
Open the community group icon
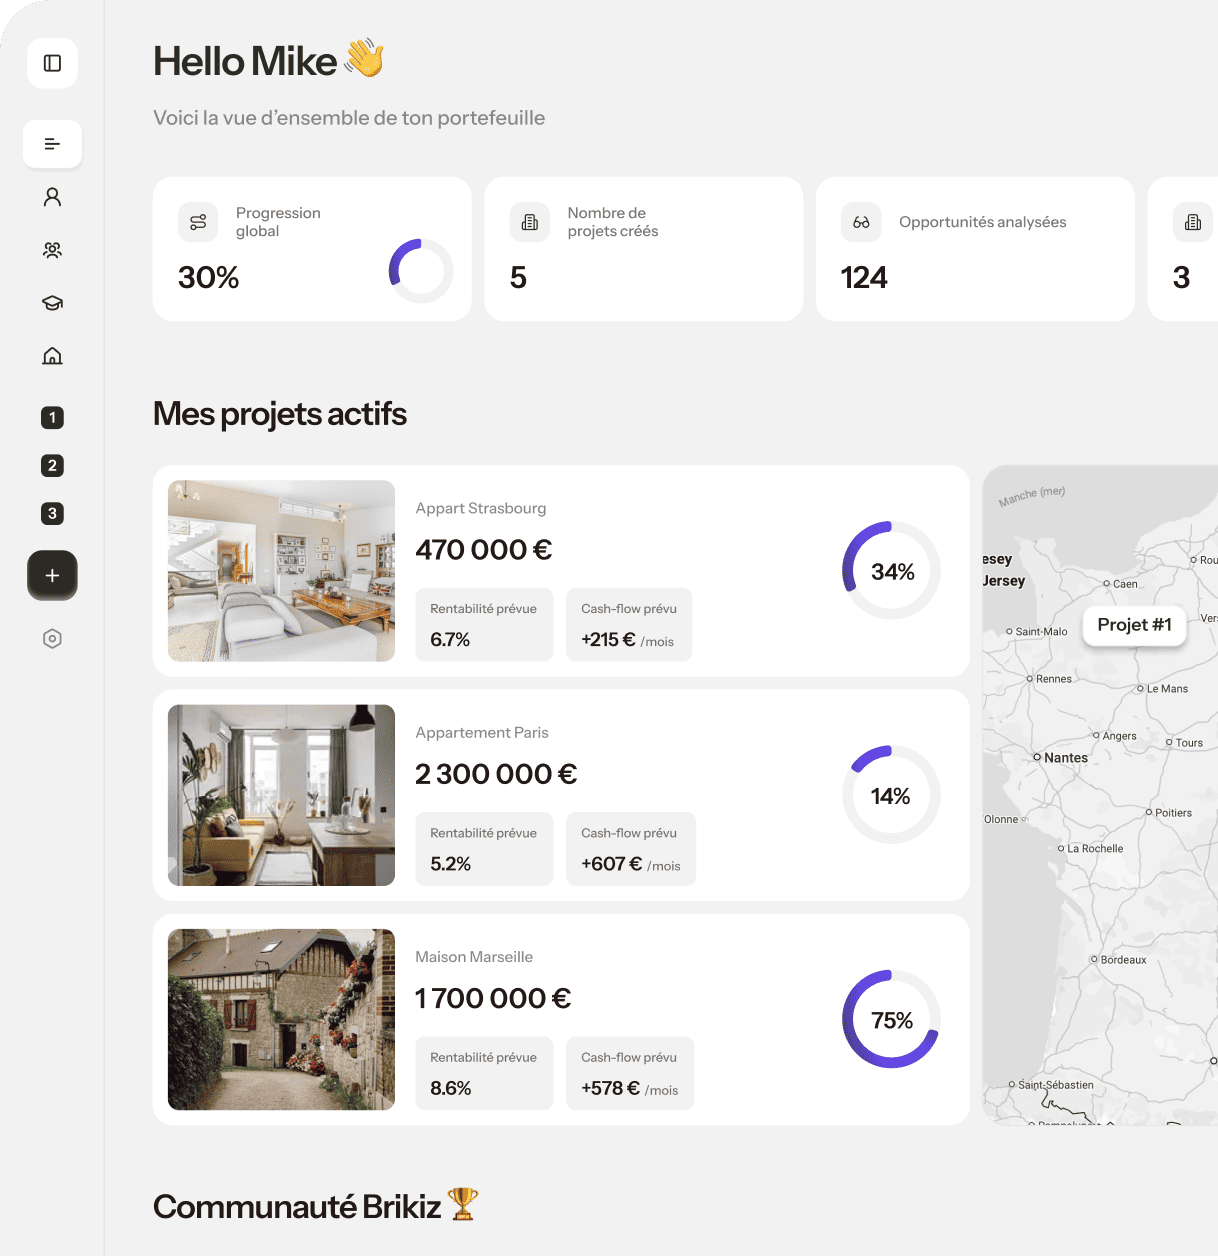coord(52,250)
